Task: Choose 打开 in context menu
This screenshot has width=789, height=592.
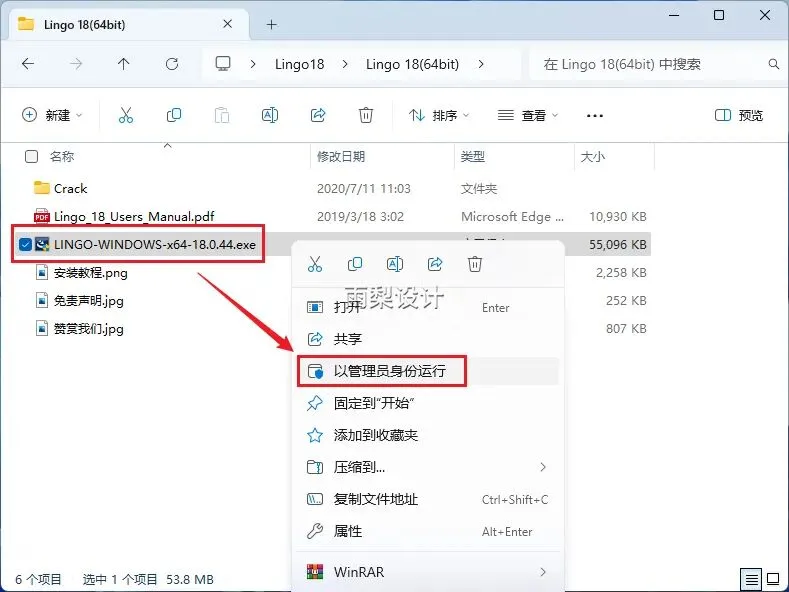Action: click(x=427, y=307)
